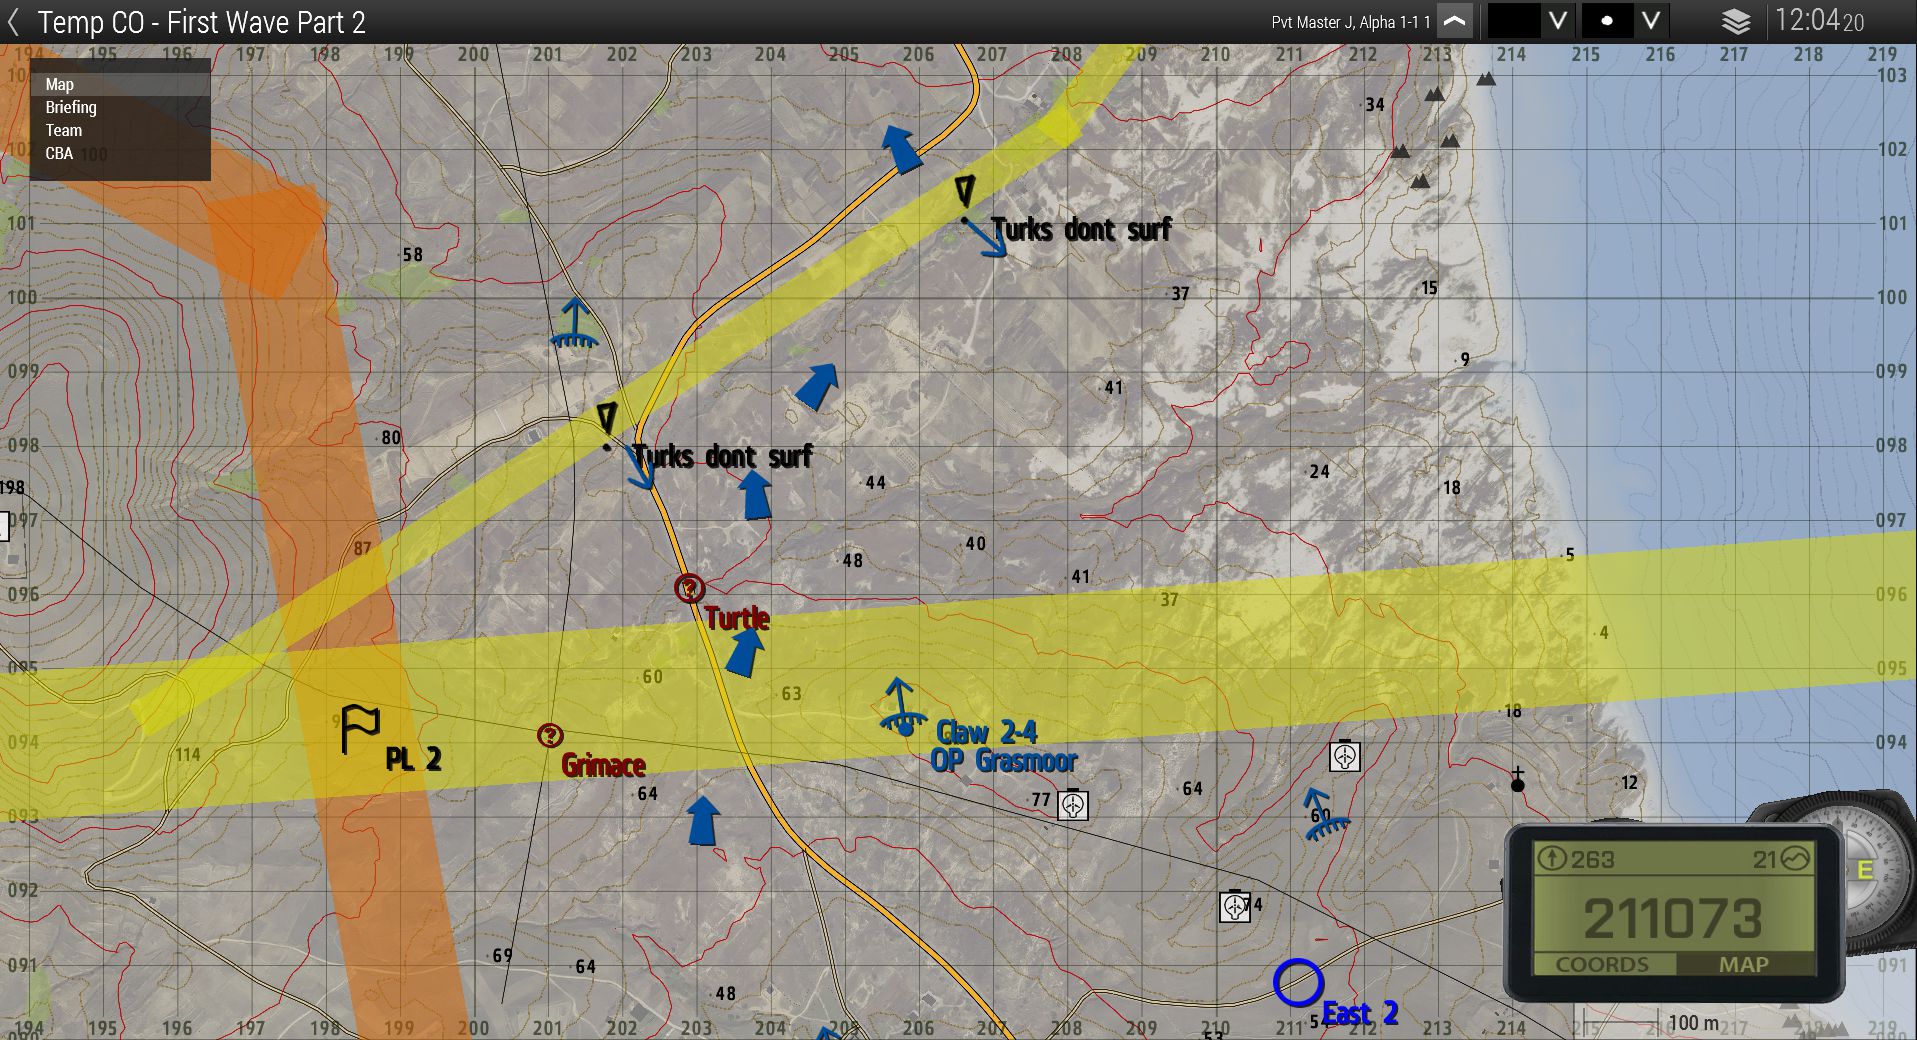Click the upper Turks dont surf triangle marker
The height and width of the screenshot is (1040, 1917).
pyautogui.click(x=964, y=190)
